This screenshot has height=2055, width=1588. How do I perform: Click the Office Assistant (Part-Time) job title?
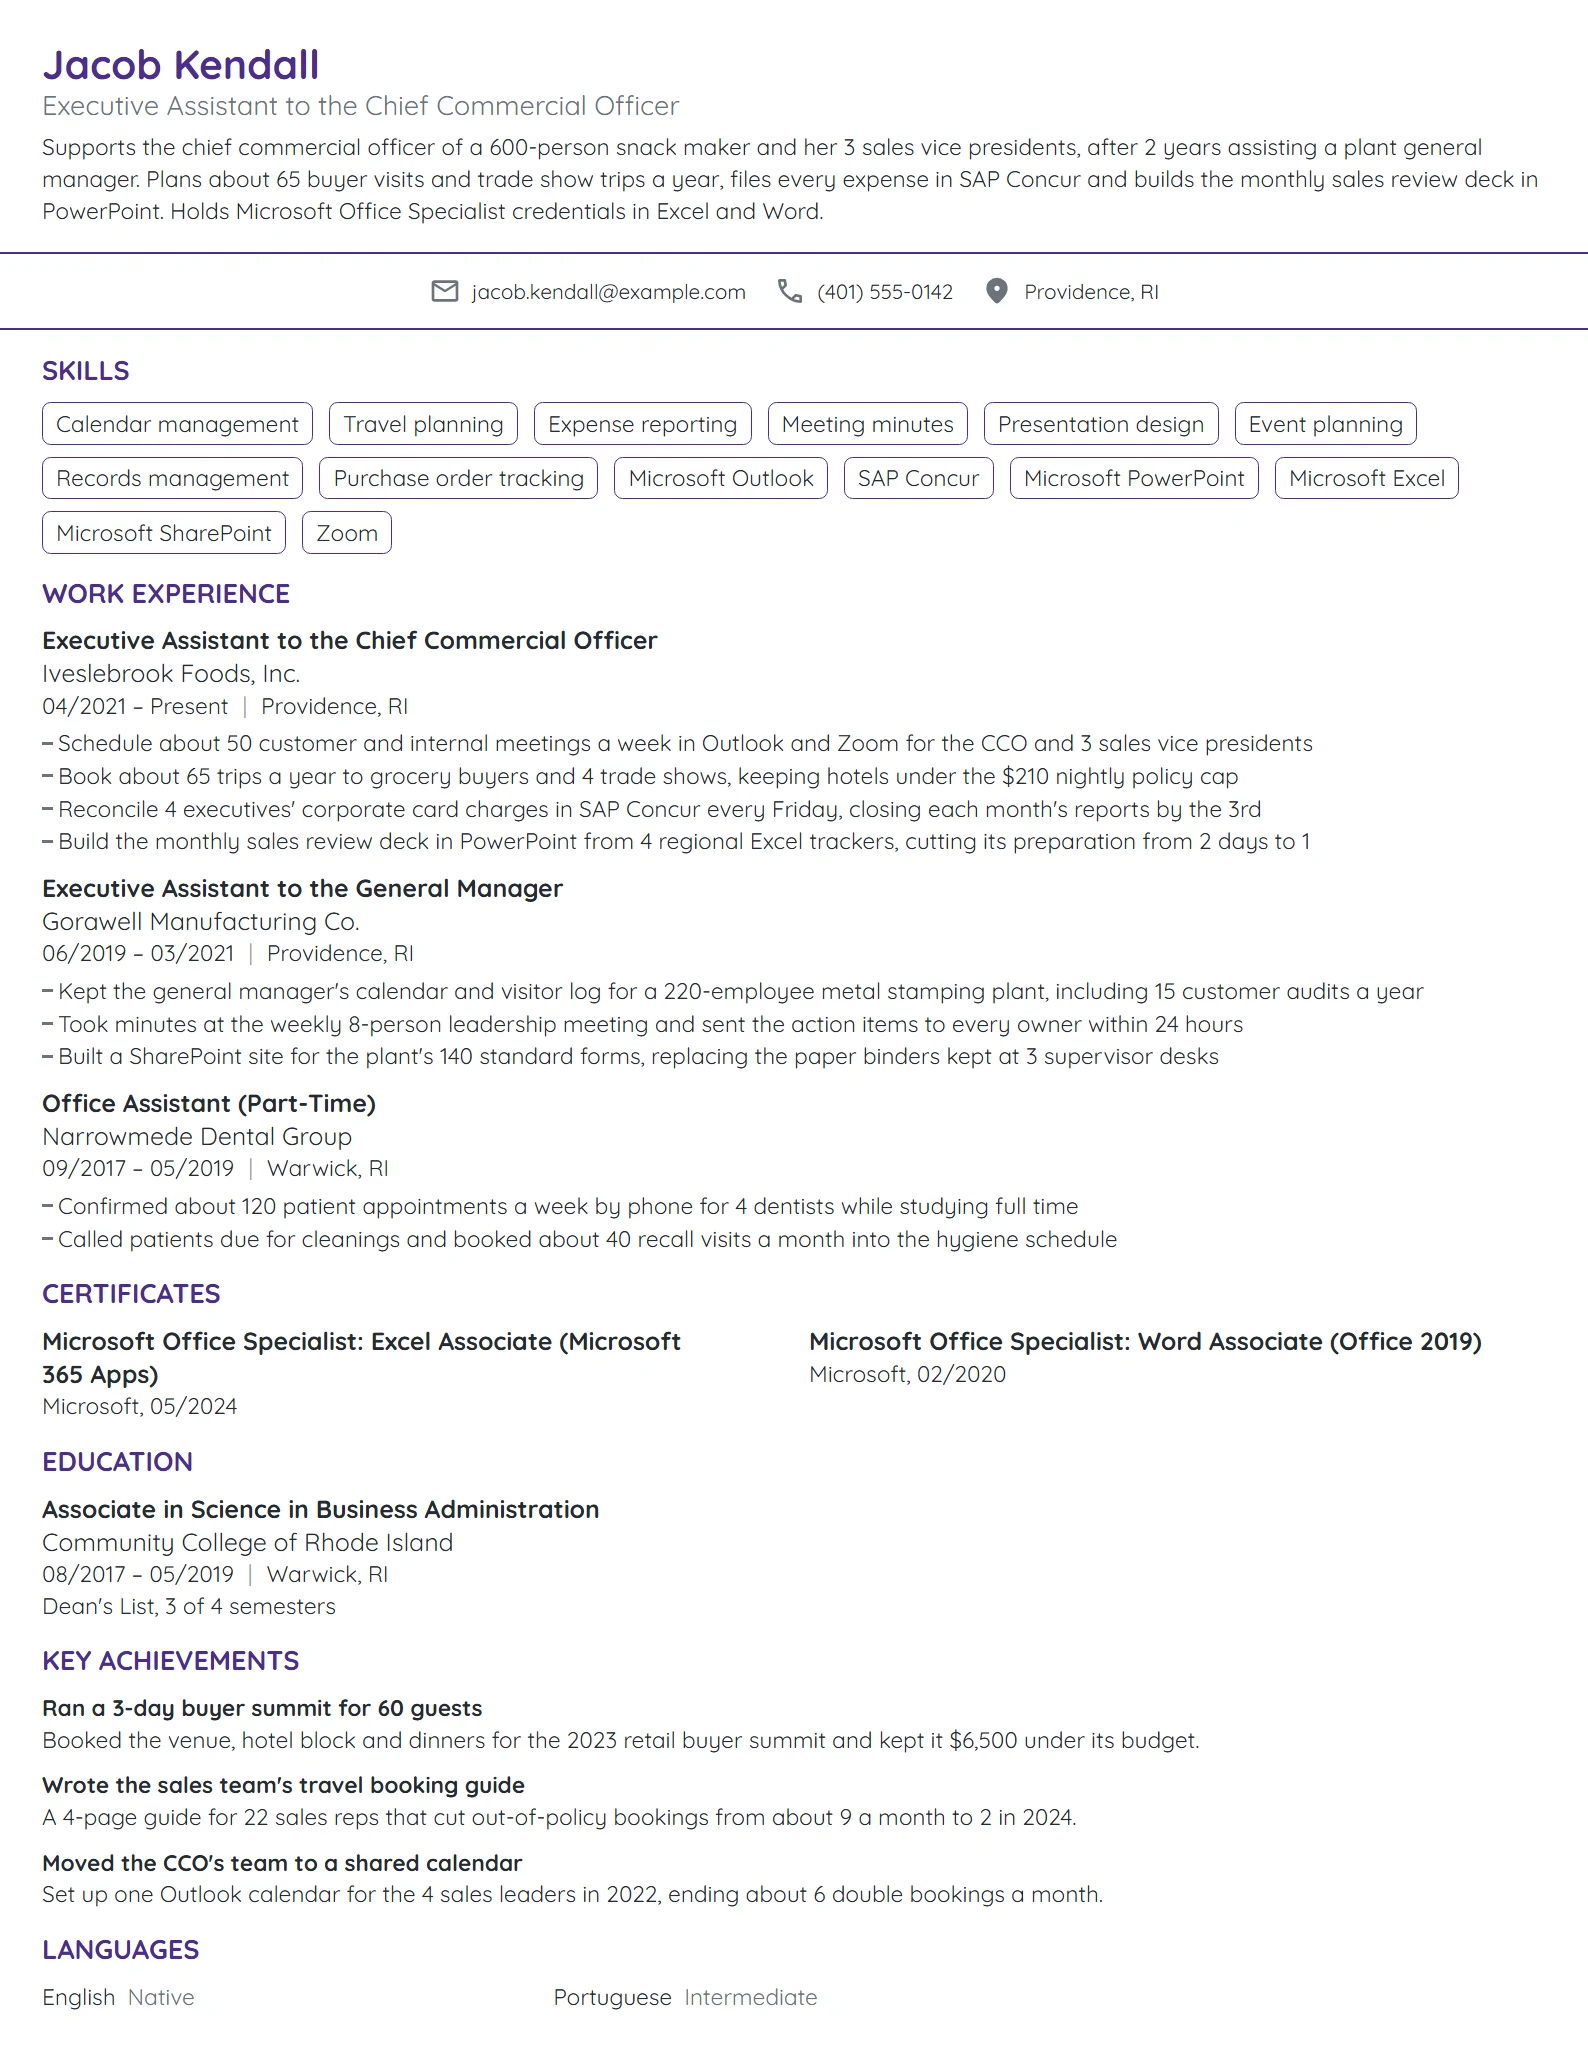click(209, 1104)
